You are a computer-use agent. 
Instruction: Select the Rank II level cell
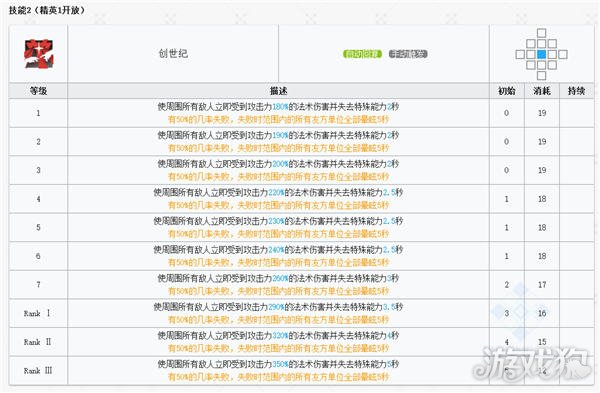(38, 342)
